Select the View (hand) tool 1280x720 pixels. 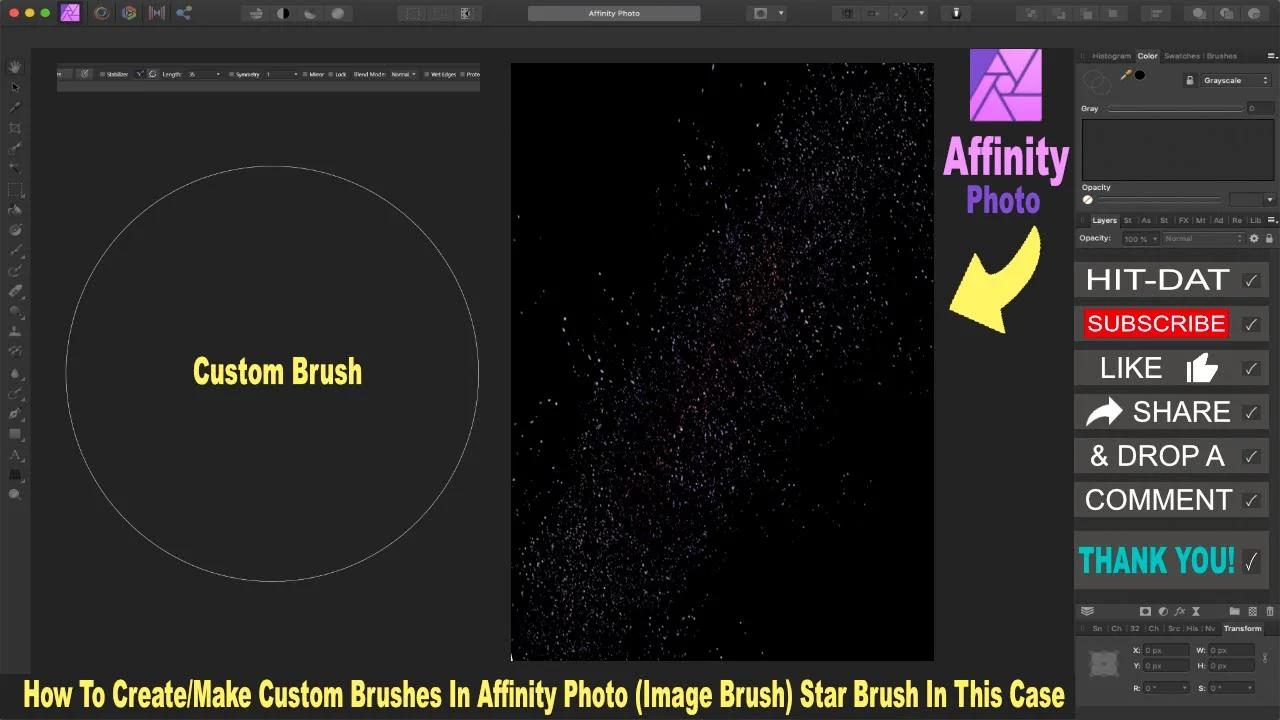pyautogui.click(x=15, y=66)
